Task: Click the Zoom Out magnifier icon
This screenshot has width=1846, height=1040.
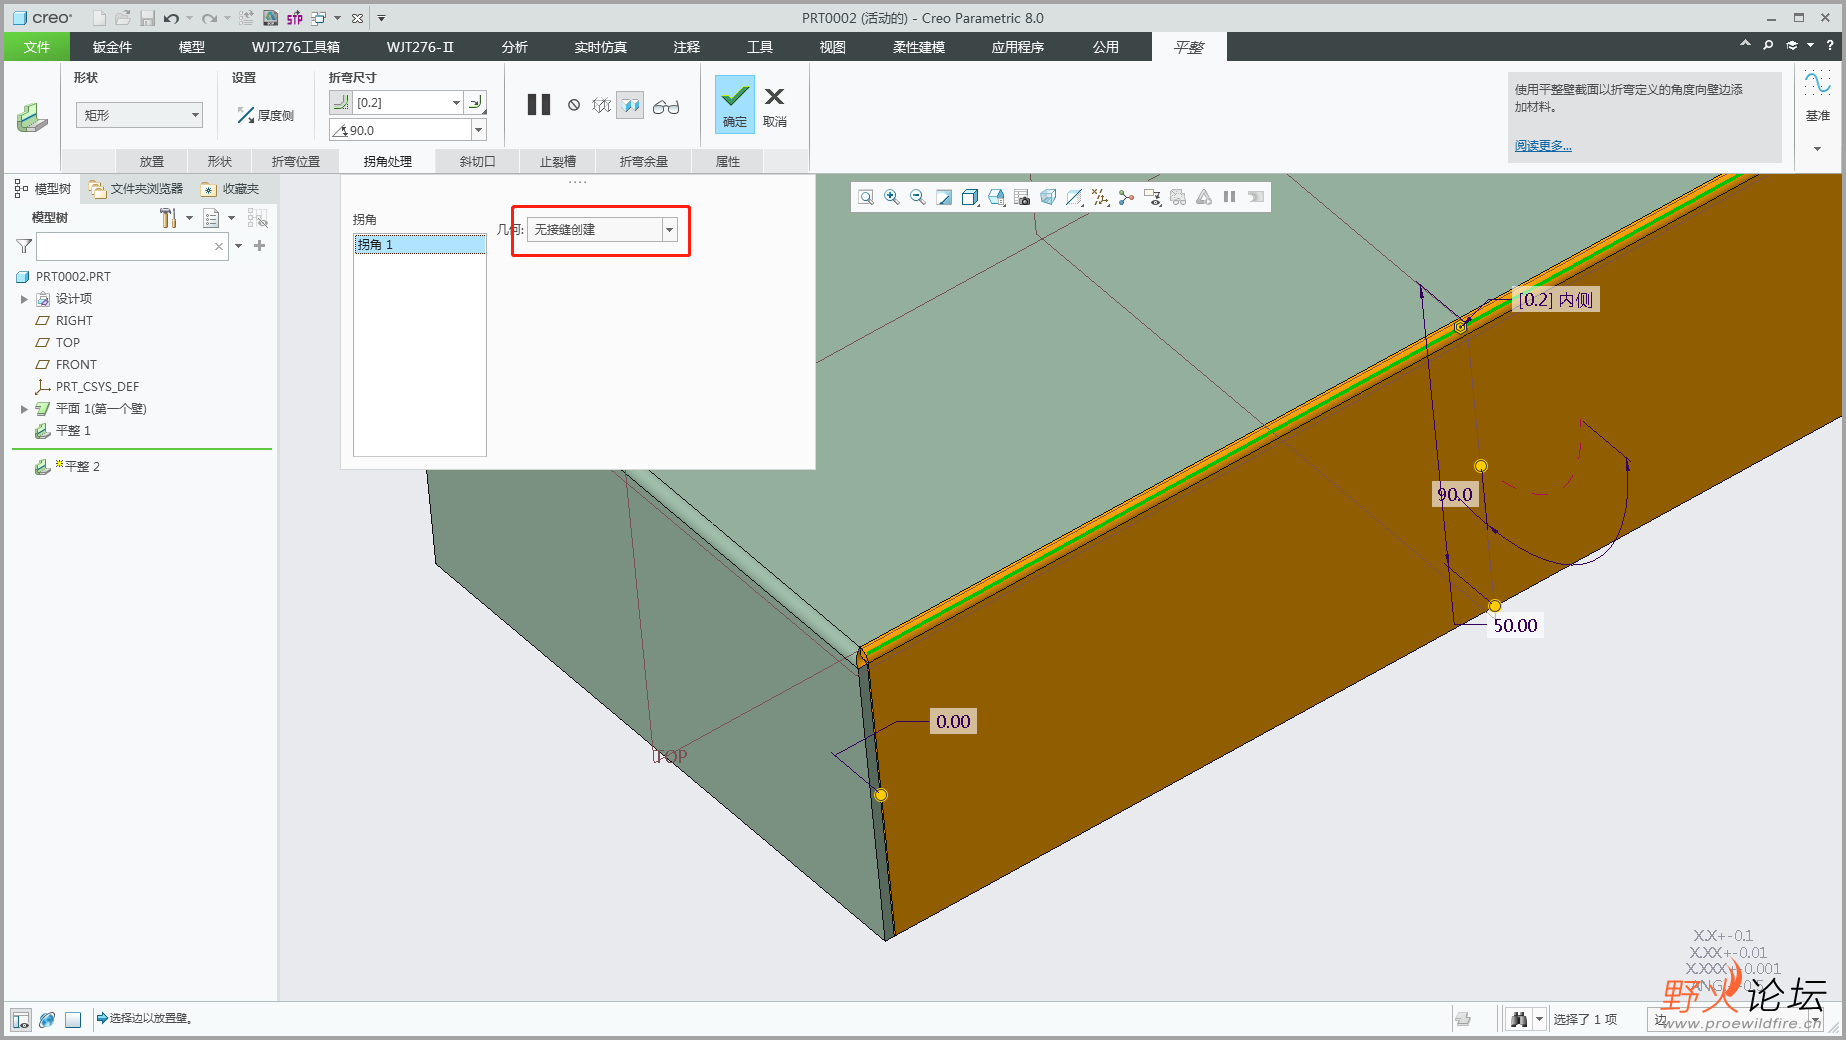Action: pyautogui.click(x=918, y=197)
